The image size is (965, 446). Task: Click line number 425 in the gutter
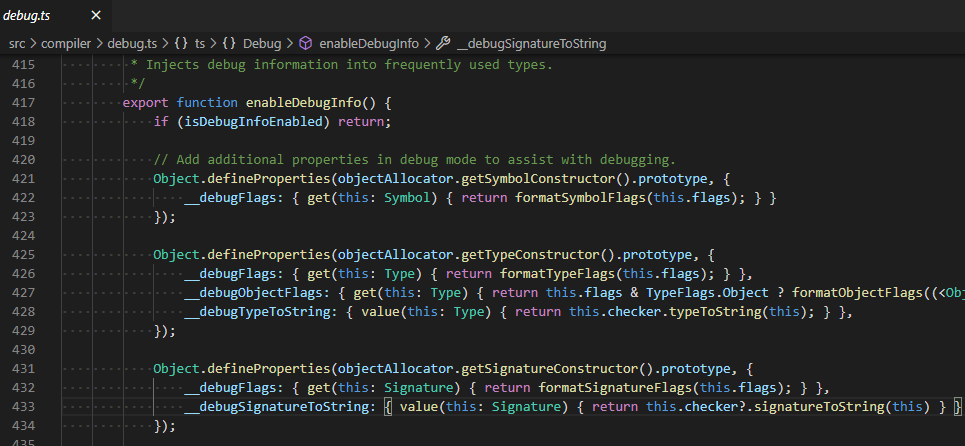tap(23, 255)
